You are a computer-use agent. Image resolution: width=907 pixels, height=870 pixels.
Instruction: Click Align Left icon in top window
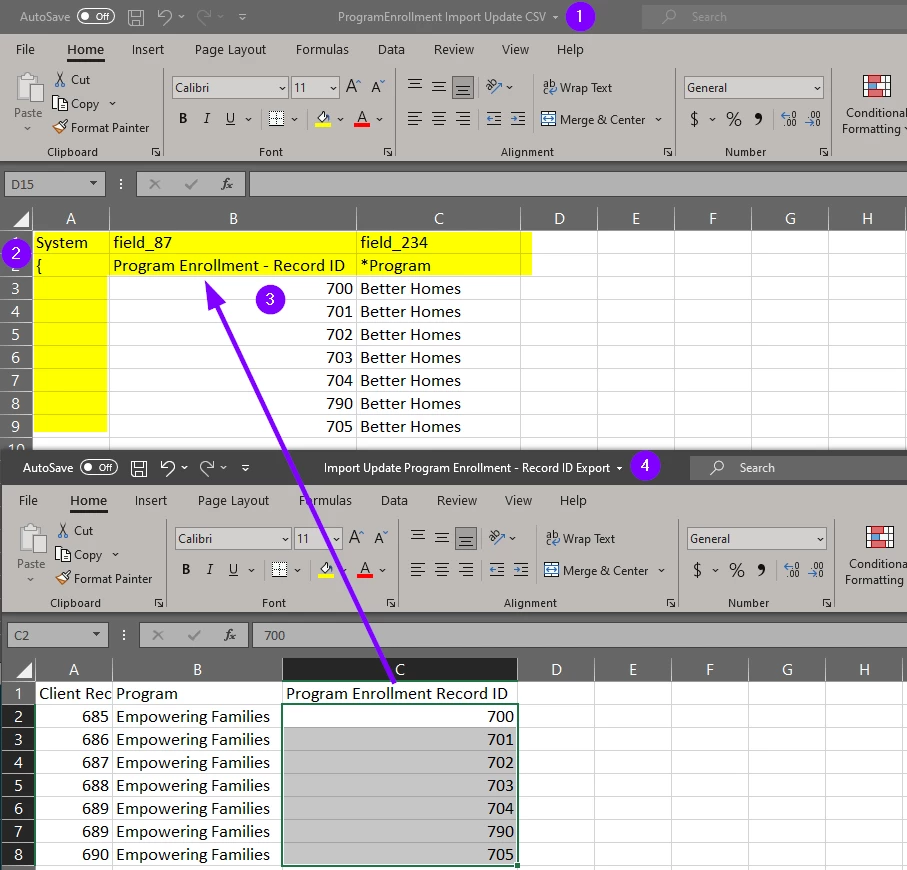(x=415, y=119)
